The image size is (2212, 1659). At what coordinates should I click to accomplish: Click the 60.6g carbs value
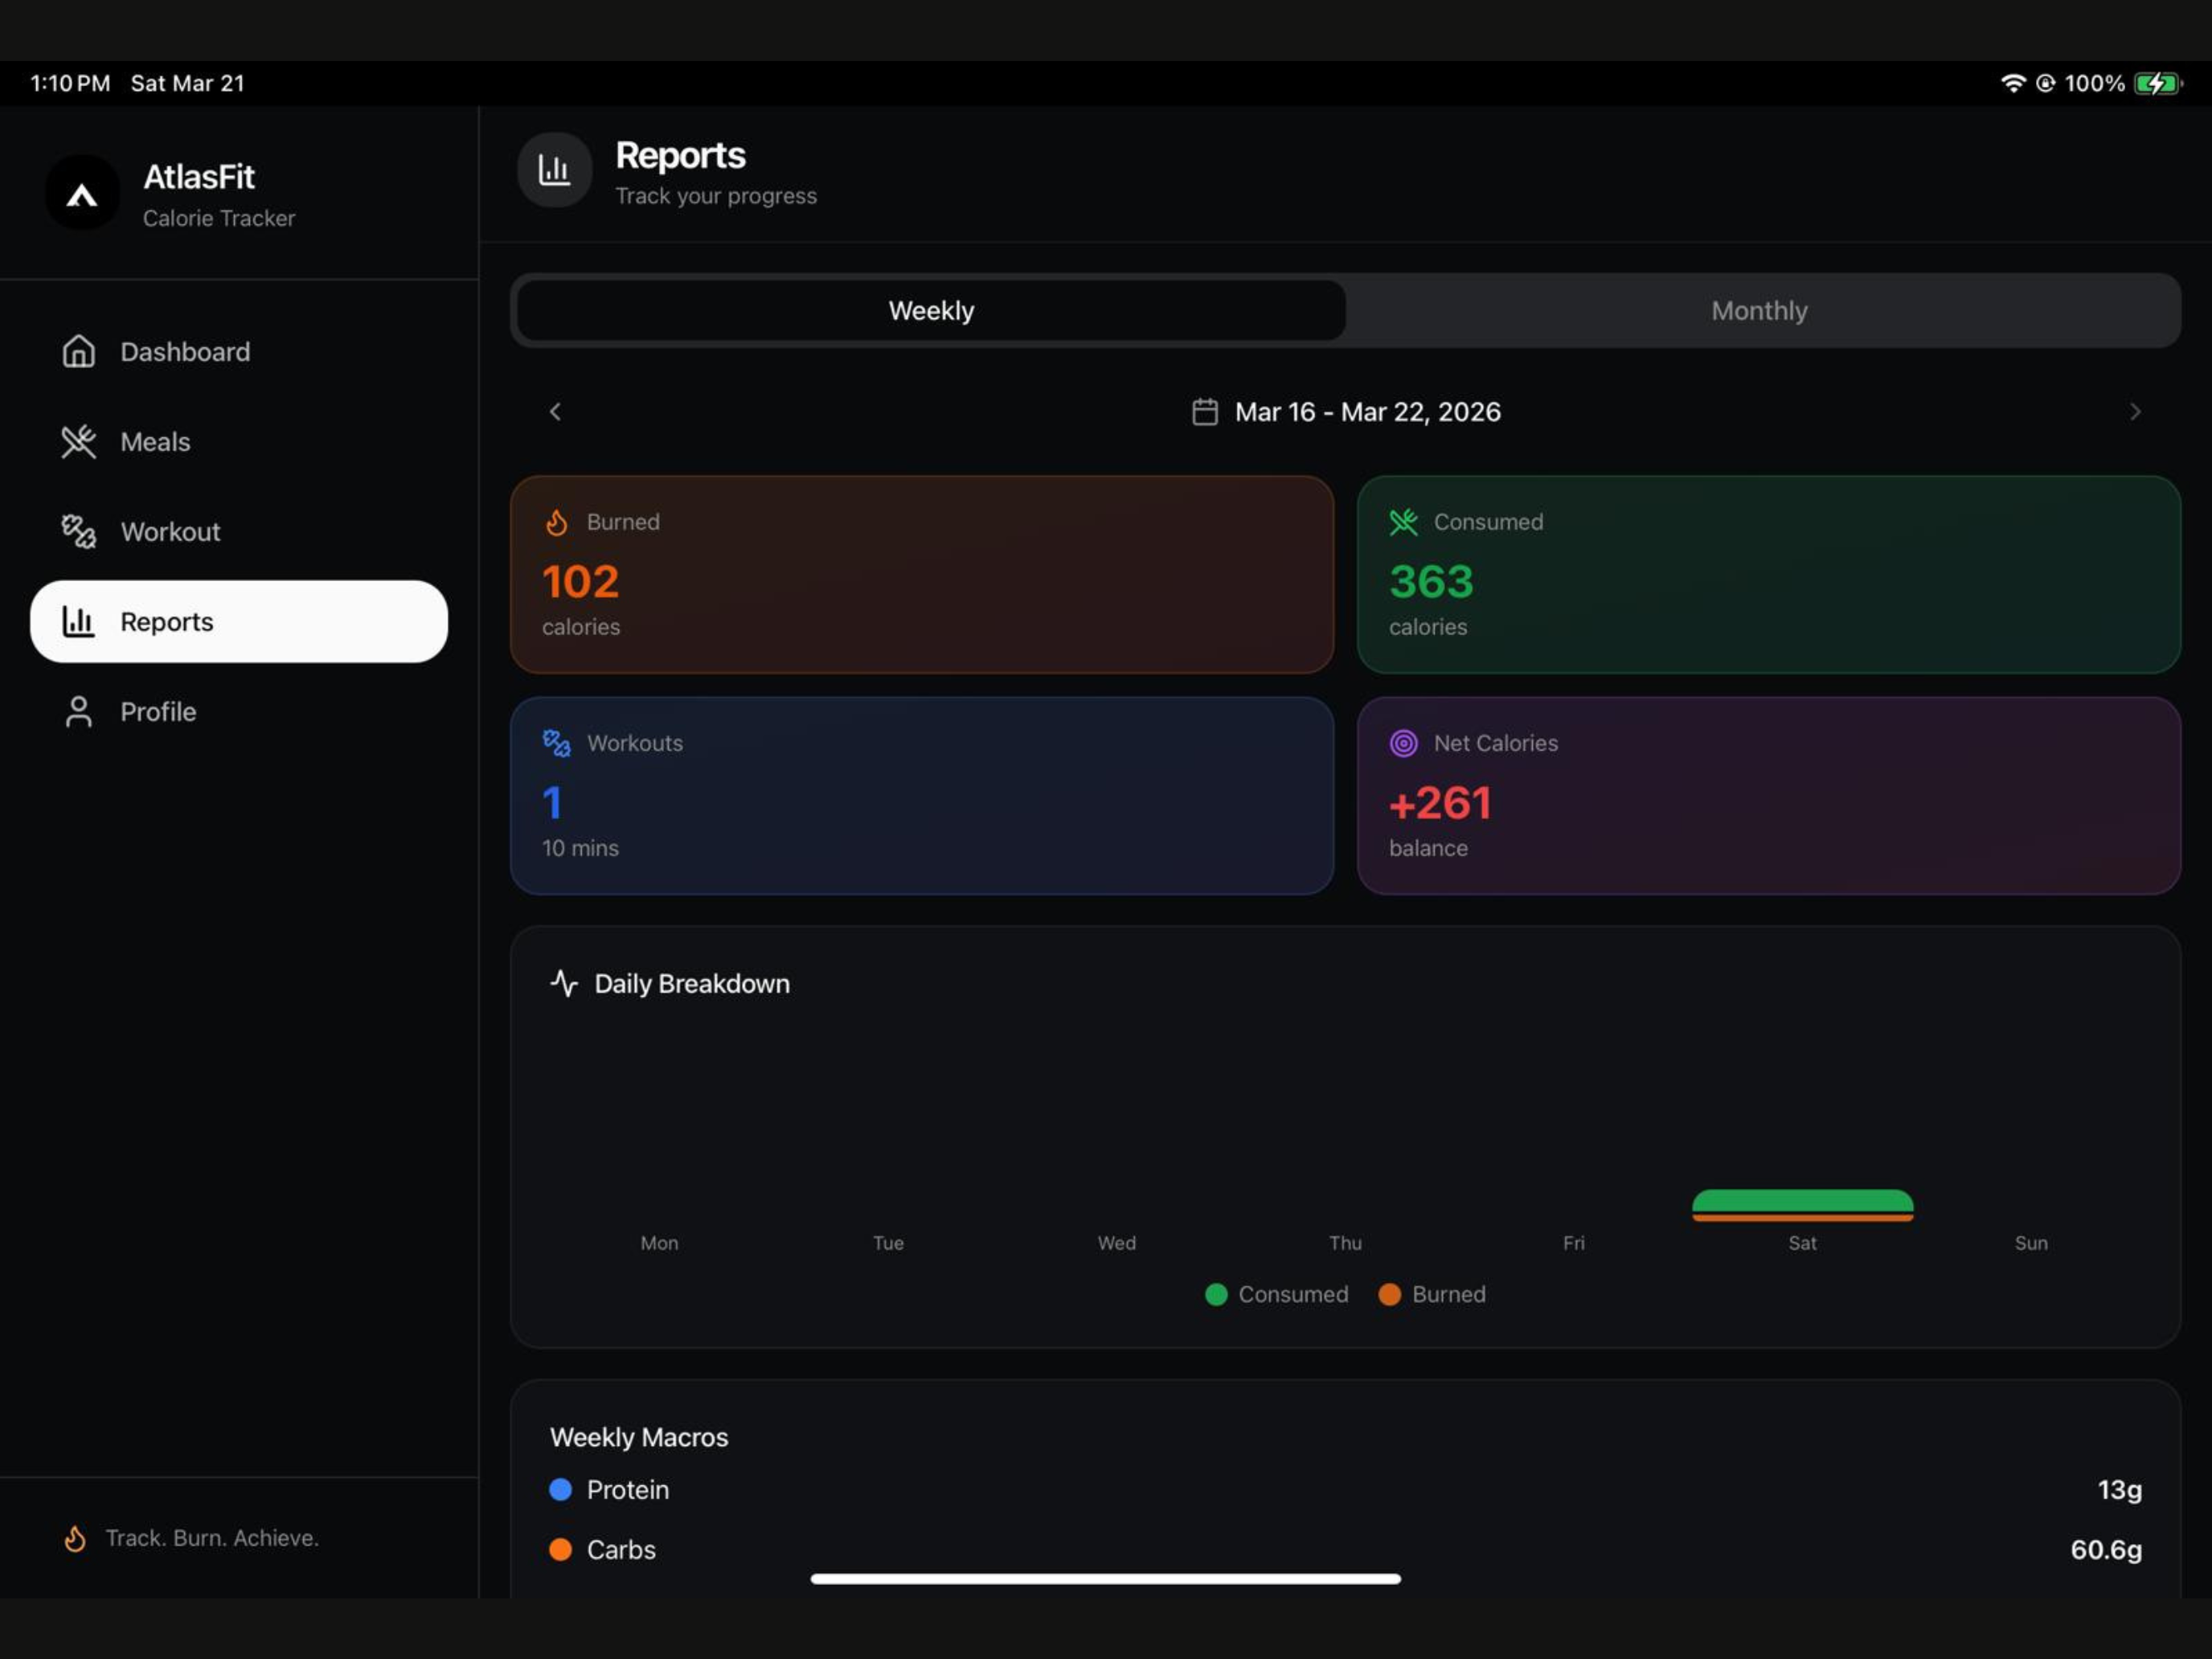pyautogui.click(x=2106, y=1550)
